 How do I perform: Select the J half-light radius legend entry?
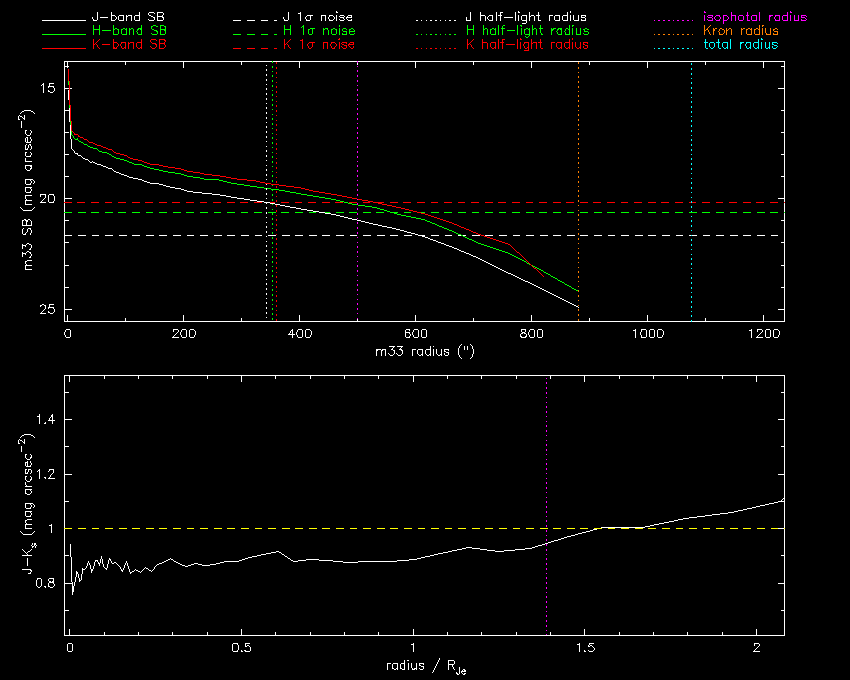tap(526, 18)
